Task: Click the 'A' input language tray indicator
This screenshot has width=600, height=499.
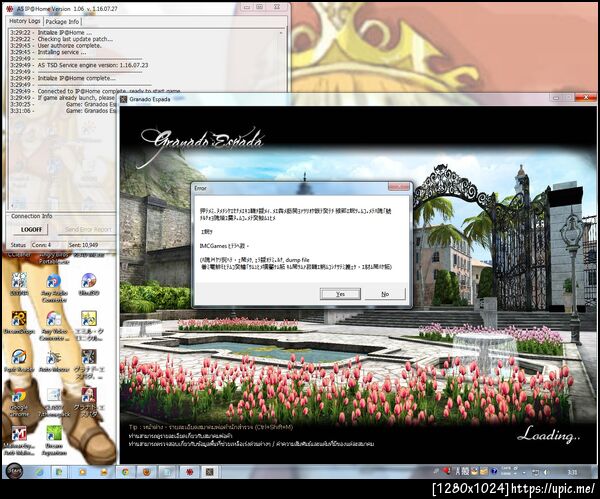Action: coord(458,471)
